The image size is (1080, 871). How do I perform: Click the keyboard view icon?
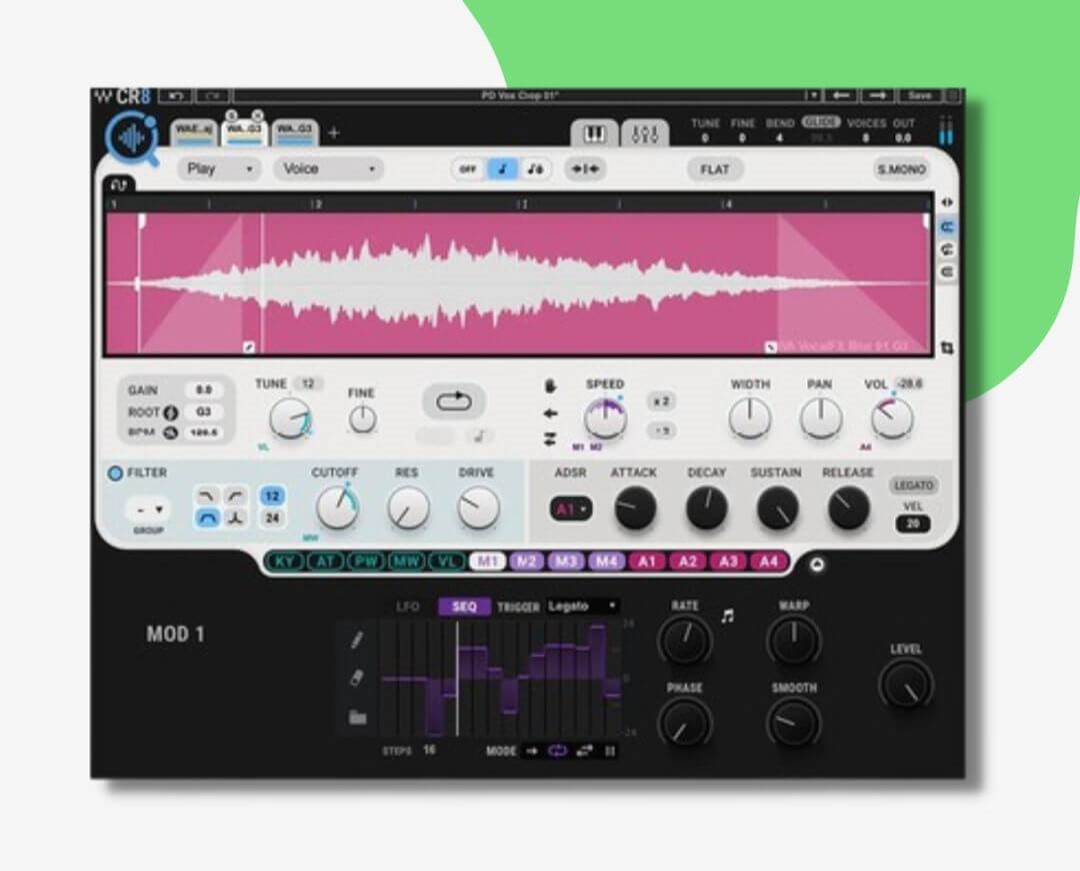pyautogui.click(x=594, y=134)
